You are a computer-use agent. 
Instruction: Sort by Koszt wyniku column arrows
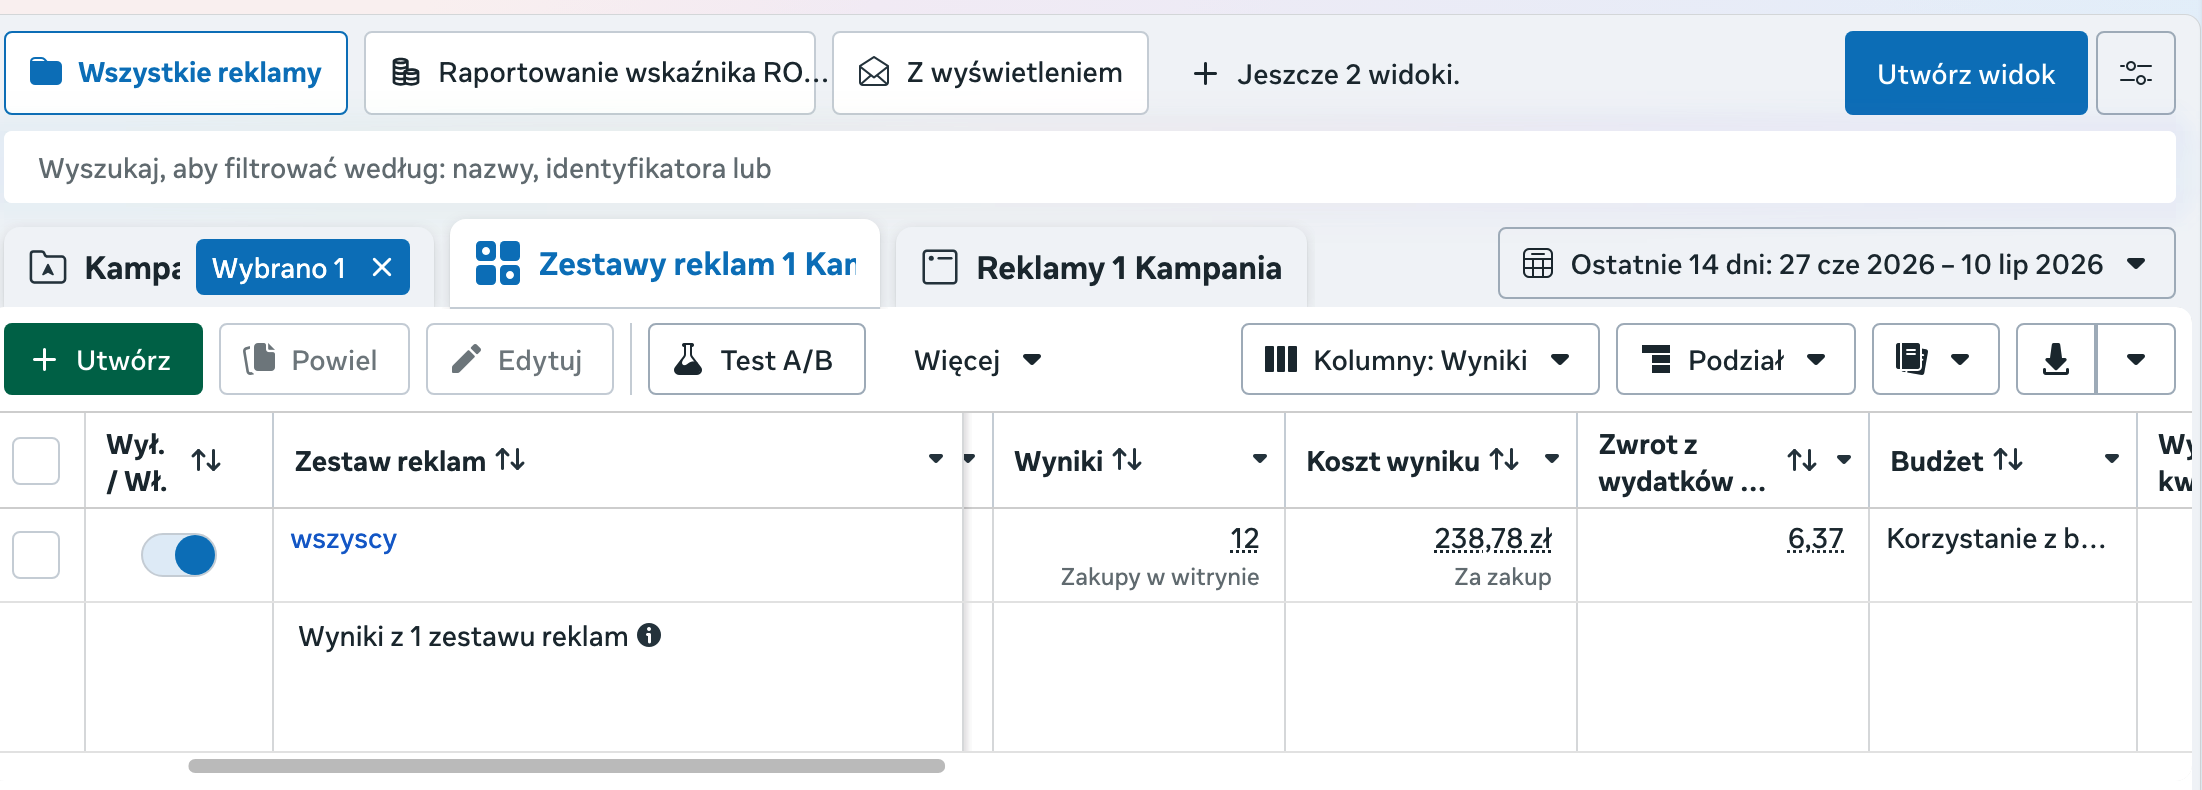coord(1504,460)
